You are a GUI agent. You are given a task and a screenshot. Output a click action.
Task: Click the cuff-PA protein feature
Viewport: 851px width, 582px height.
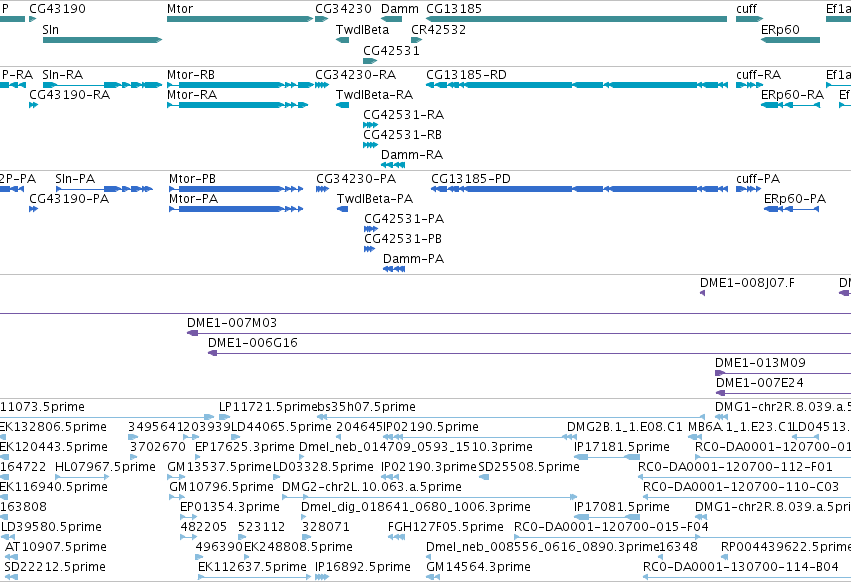pyautogui.click(x=748, y=189)
